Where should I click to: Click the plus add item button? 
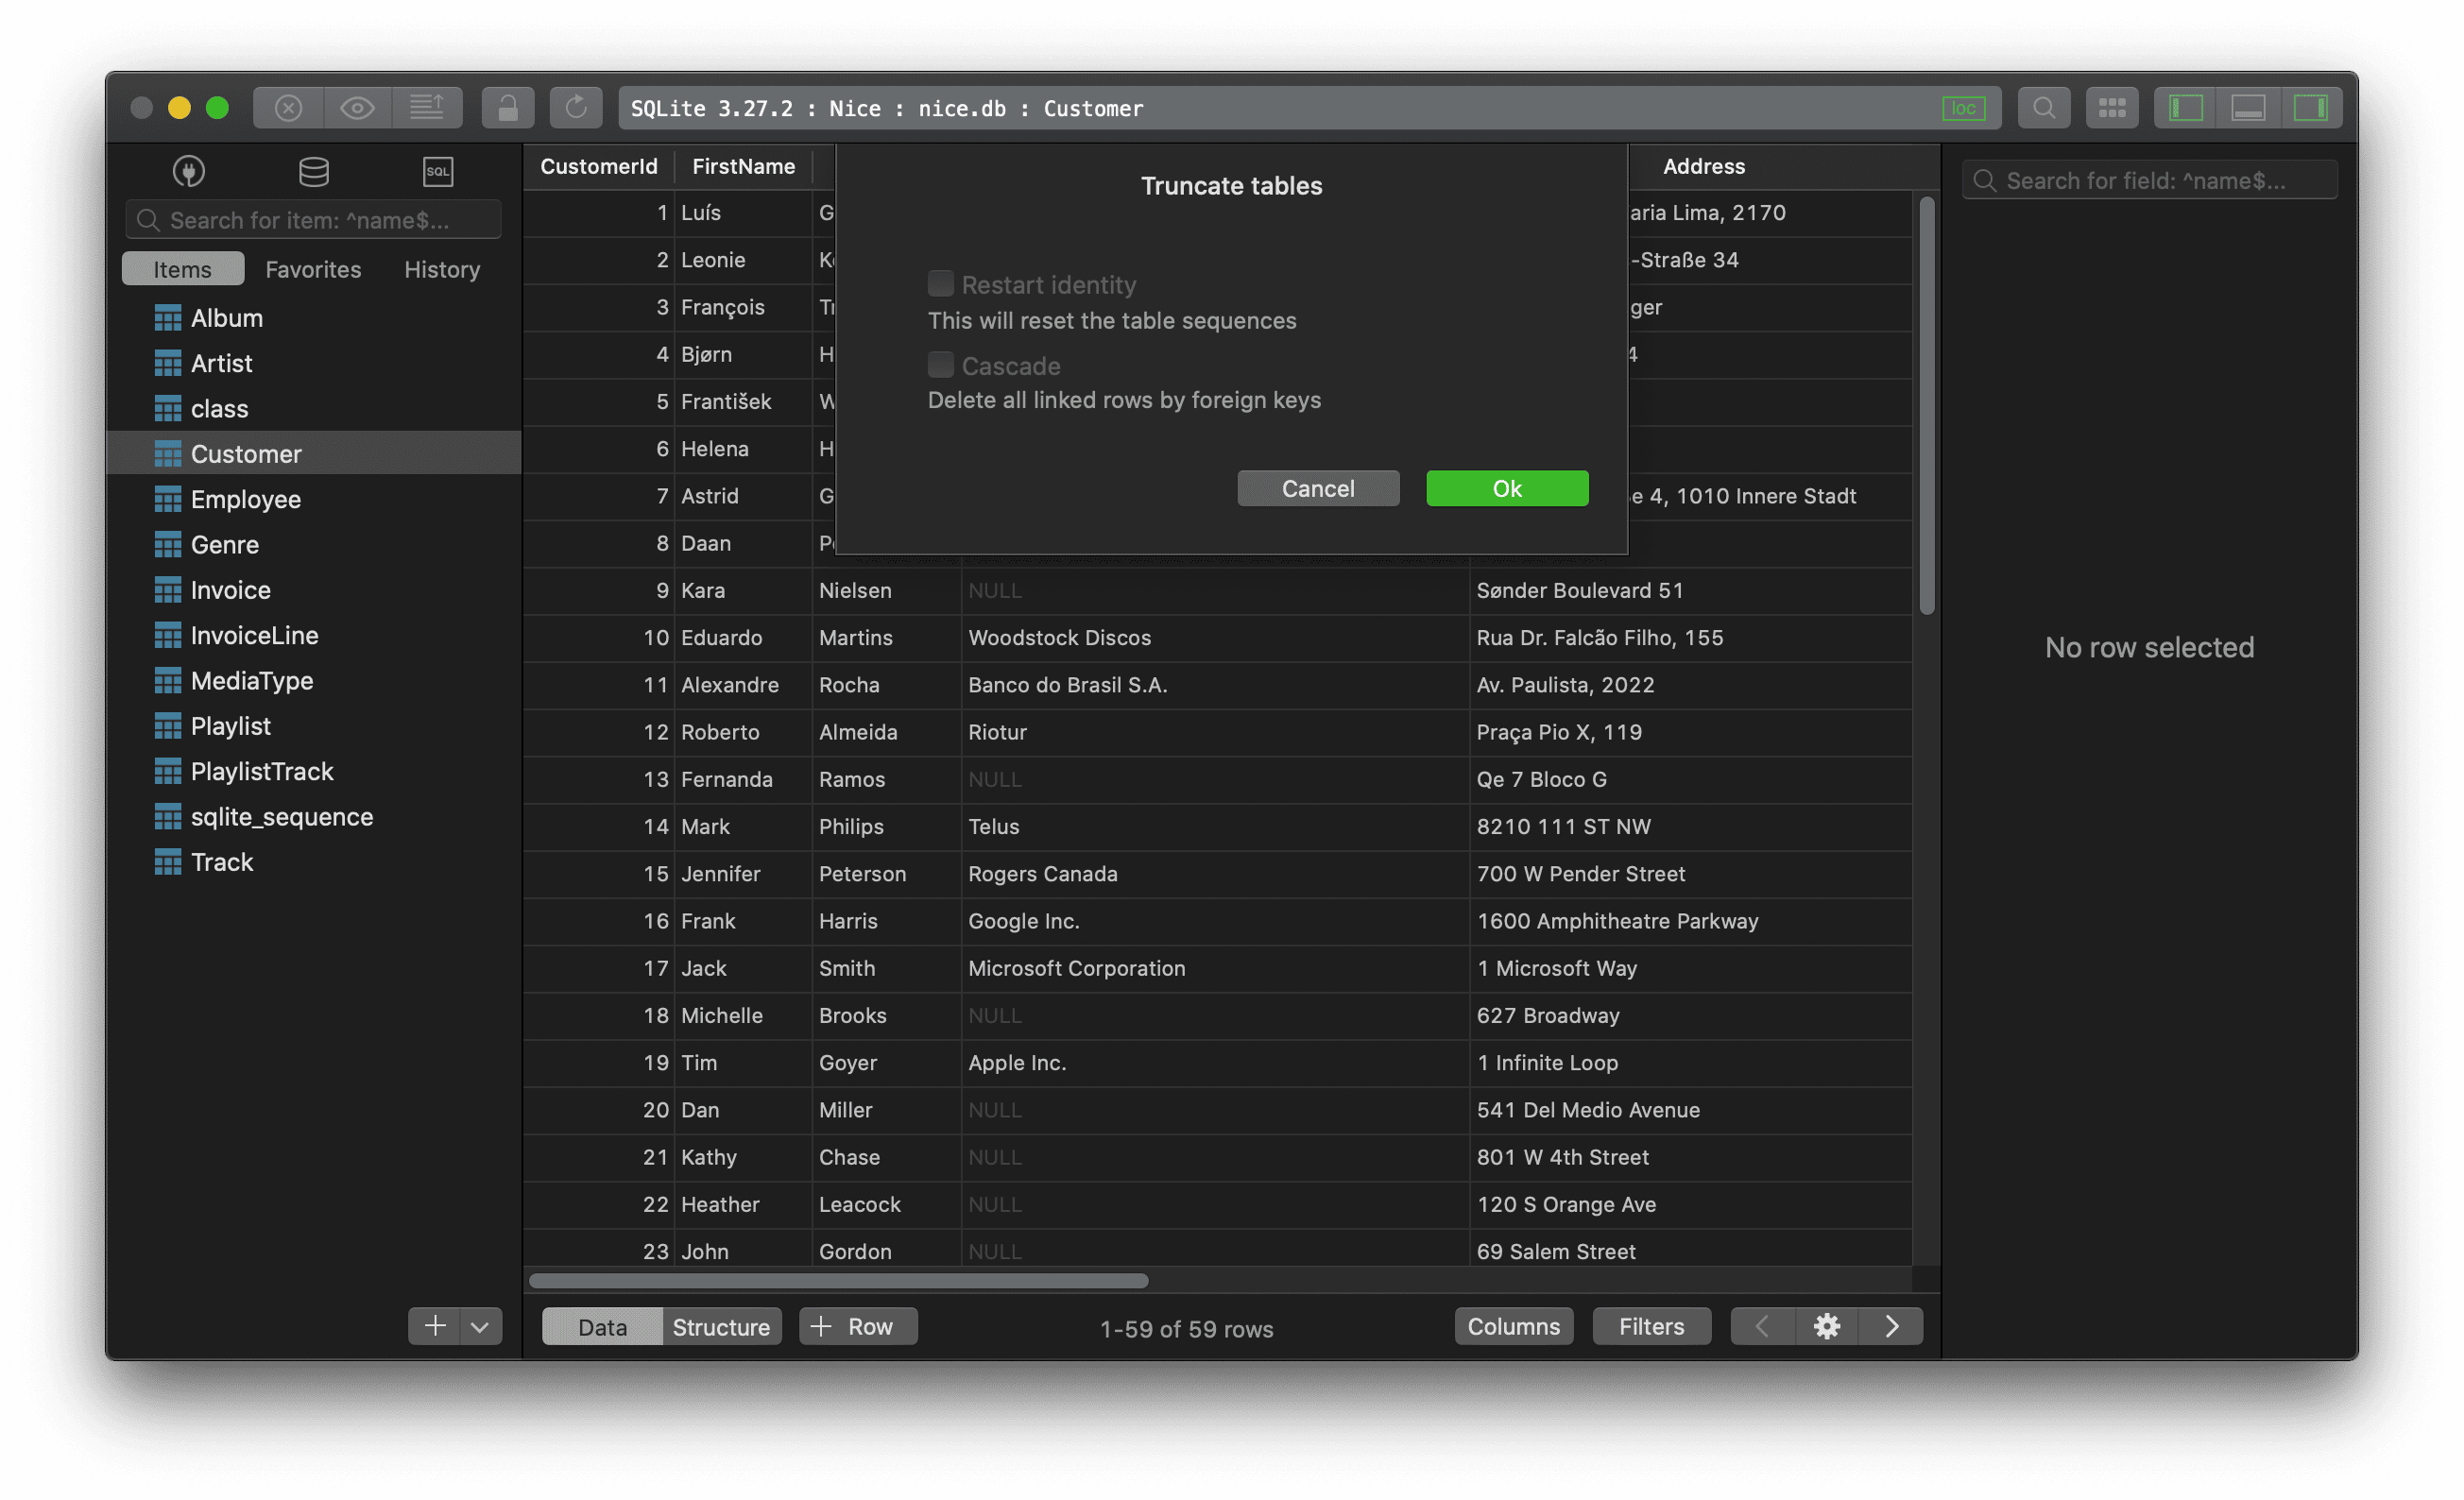pos(434,1326)
